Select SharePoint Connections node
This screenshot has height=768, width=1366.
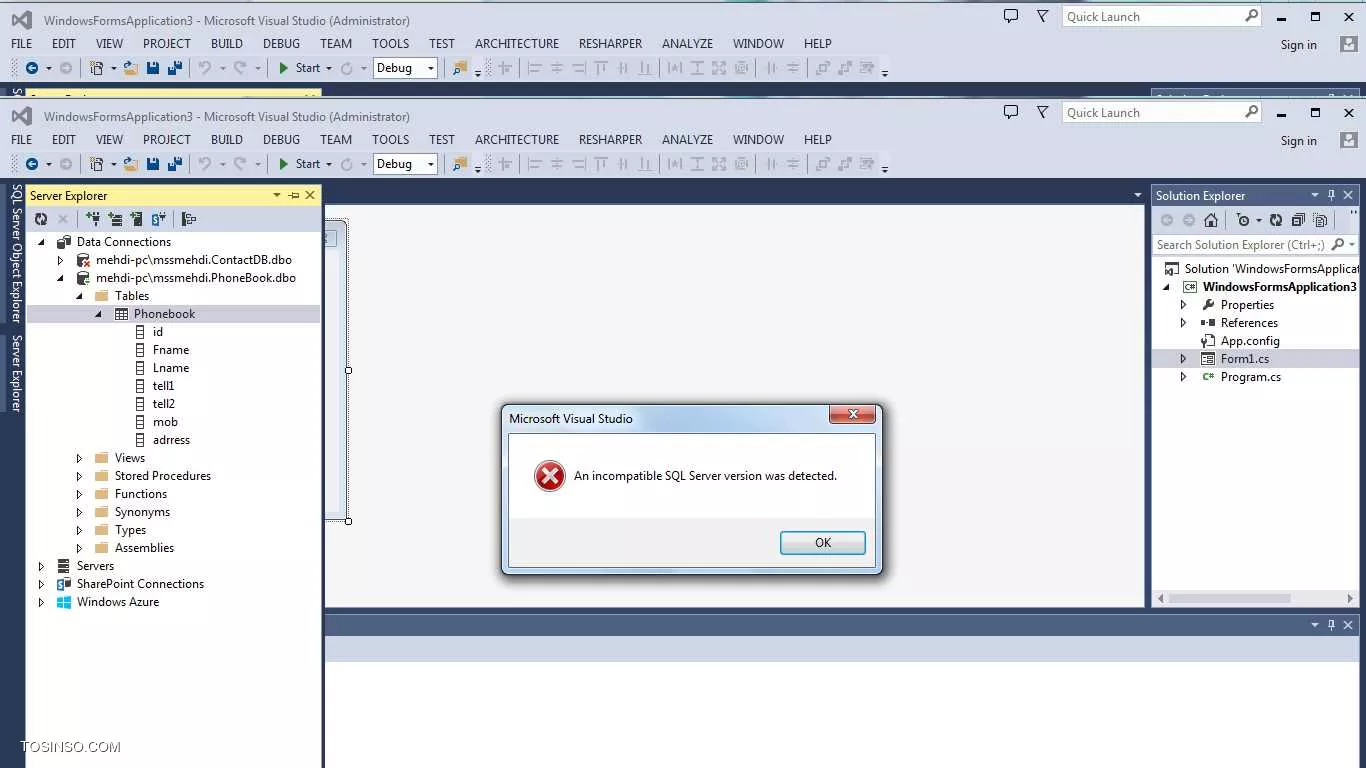point(140,584)
